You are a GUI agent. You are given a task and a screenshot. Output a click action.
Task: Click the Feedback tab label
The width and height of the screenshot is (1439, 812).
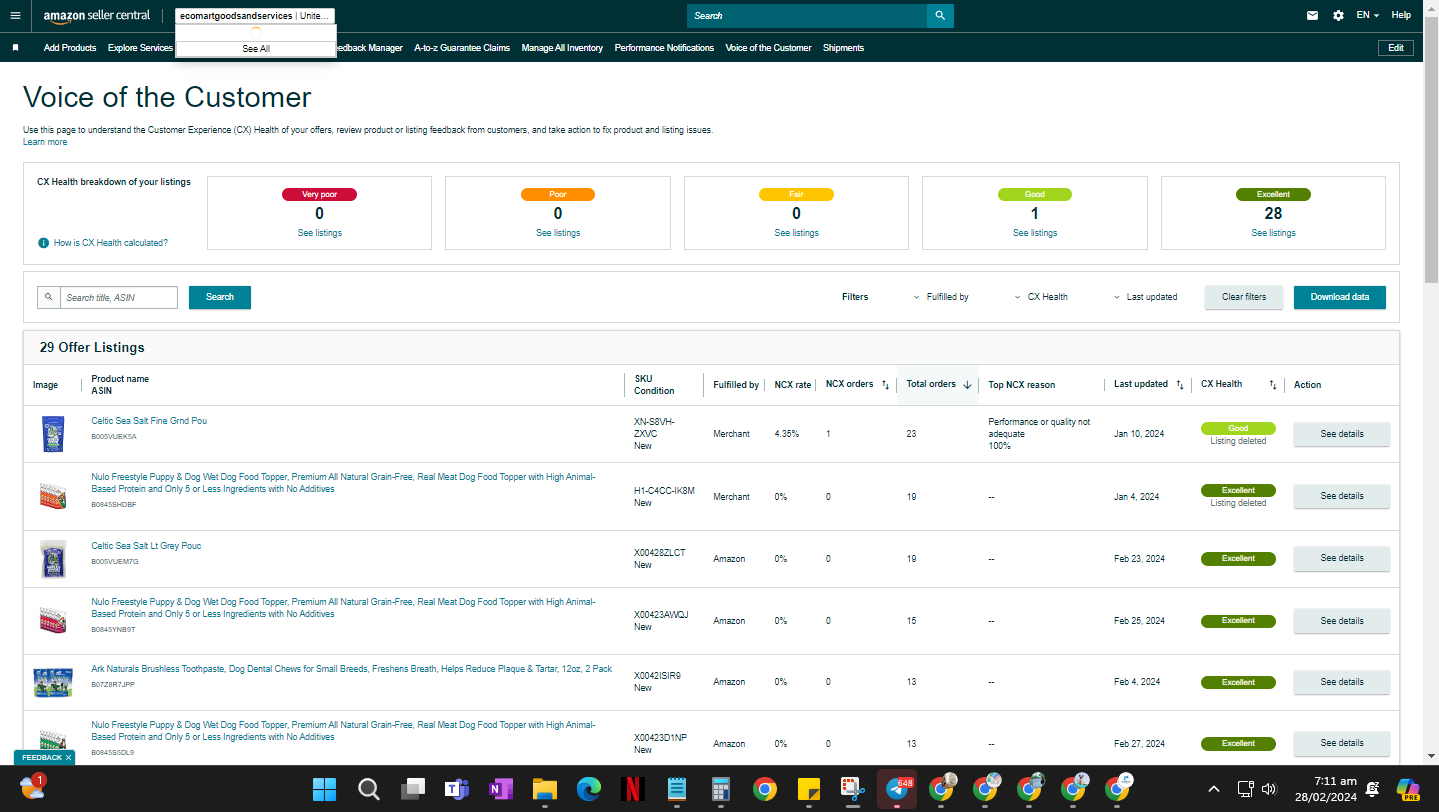click(41, 758)
